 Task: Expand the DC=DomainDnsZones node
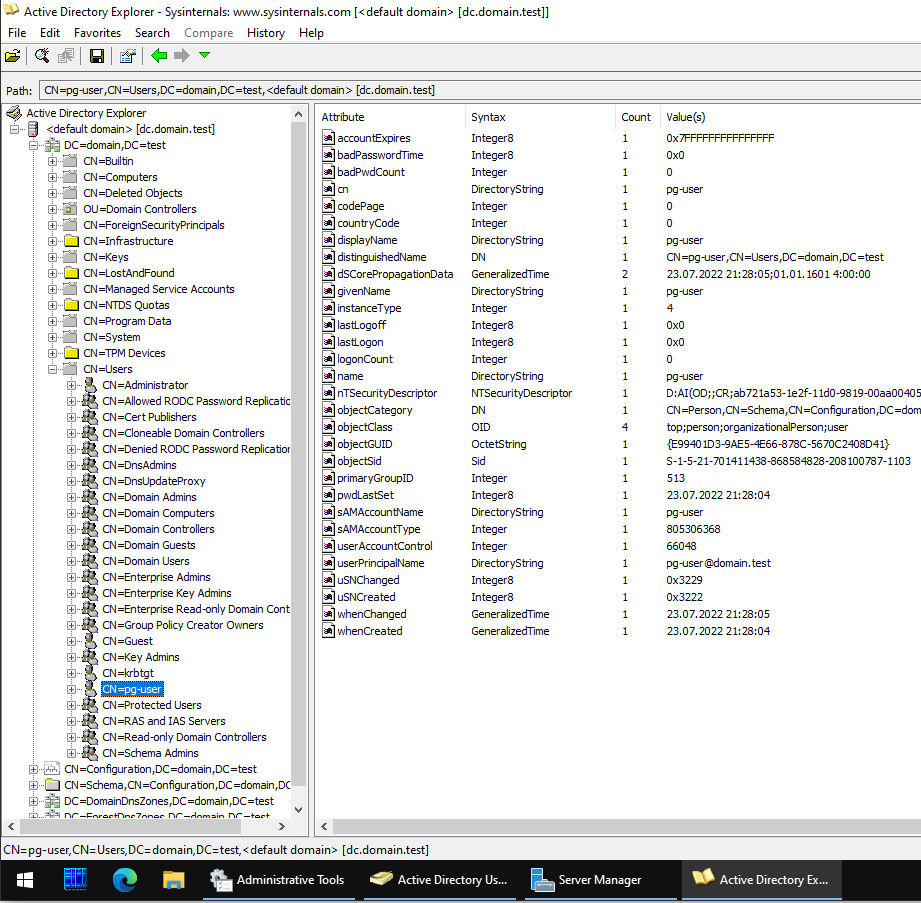pyautogui.click(x=33, y=801)
